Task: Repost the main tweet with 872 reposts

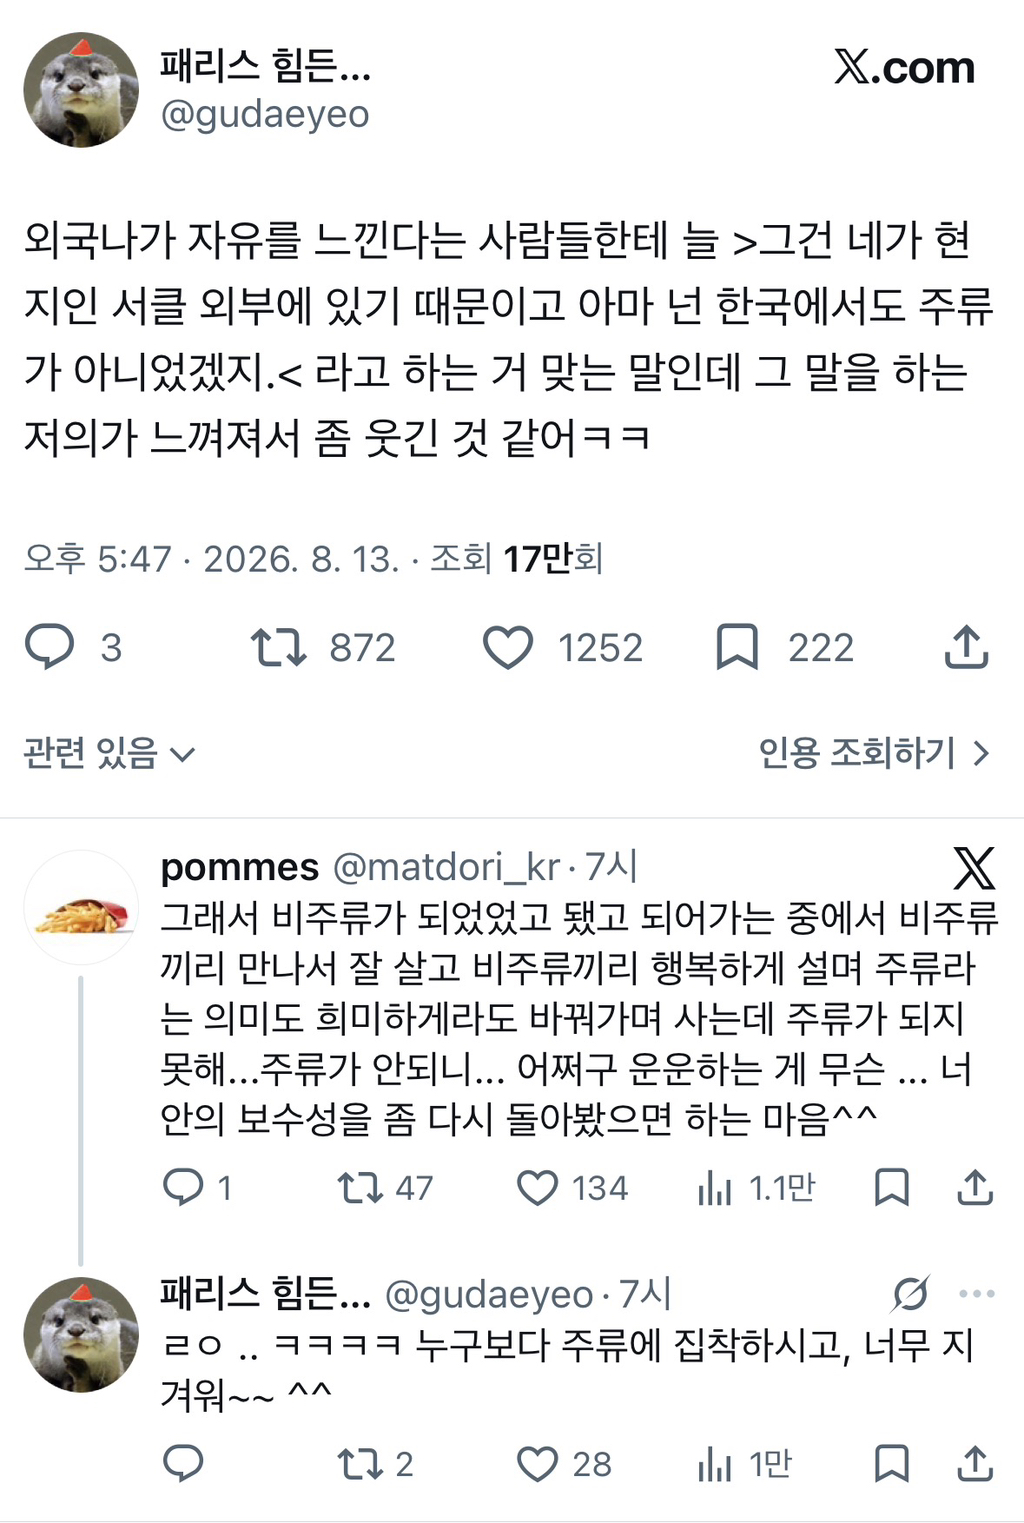Action: point(278,647)
